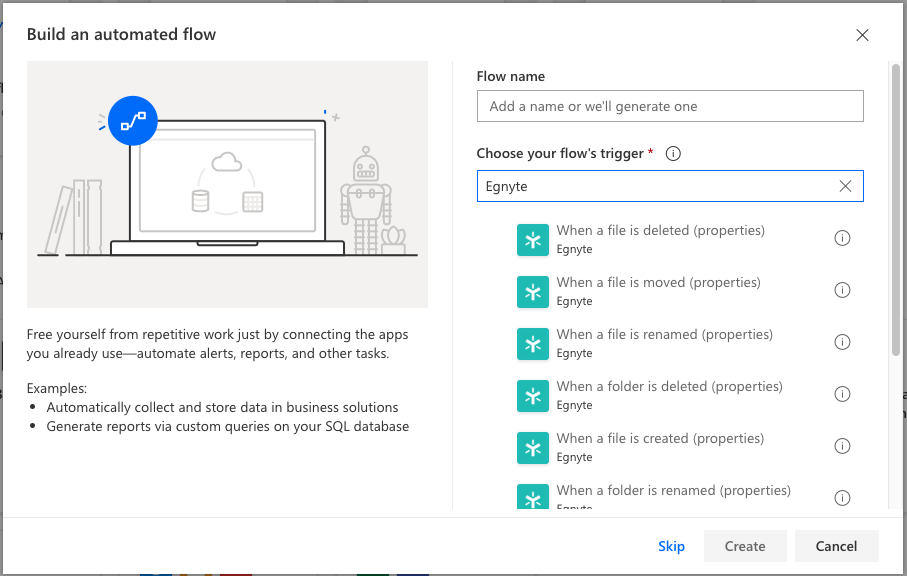Image resolution: width=907 pixels, height=576 pixels.
Task: Show info for file created trigger
Action: point(842,446)
